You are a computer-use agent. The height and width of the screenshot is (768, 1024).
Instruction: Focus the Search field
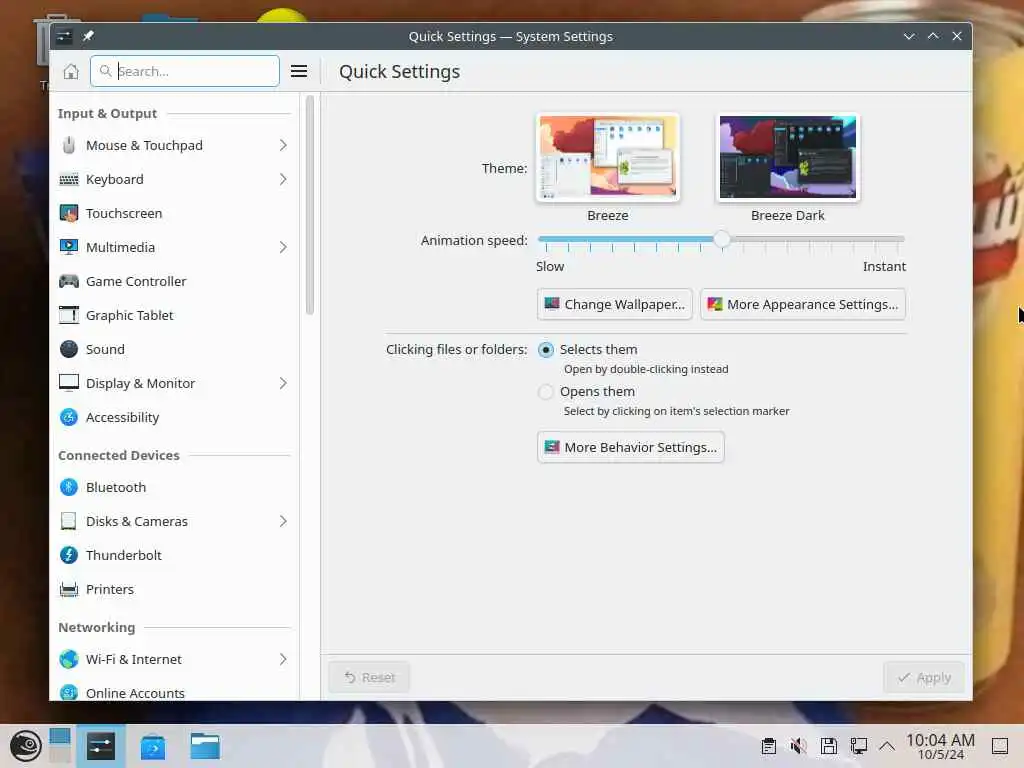(185, 71)
